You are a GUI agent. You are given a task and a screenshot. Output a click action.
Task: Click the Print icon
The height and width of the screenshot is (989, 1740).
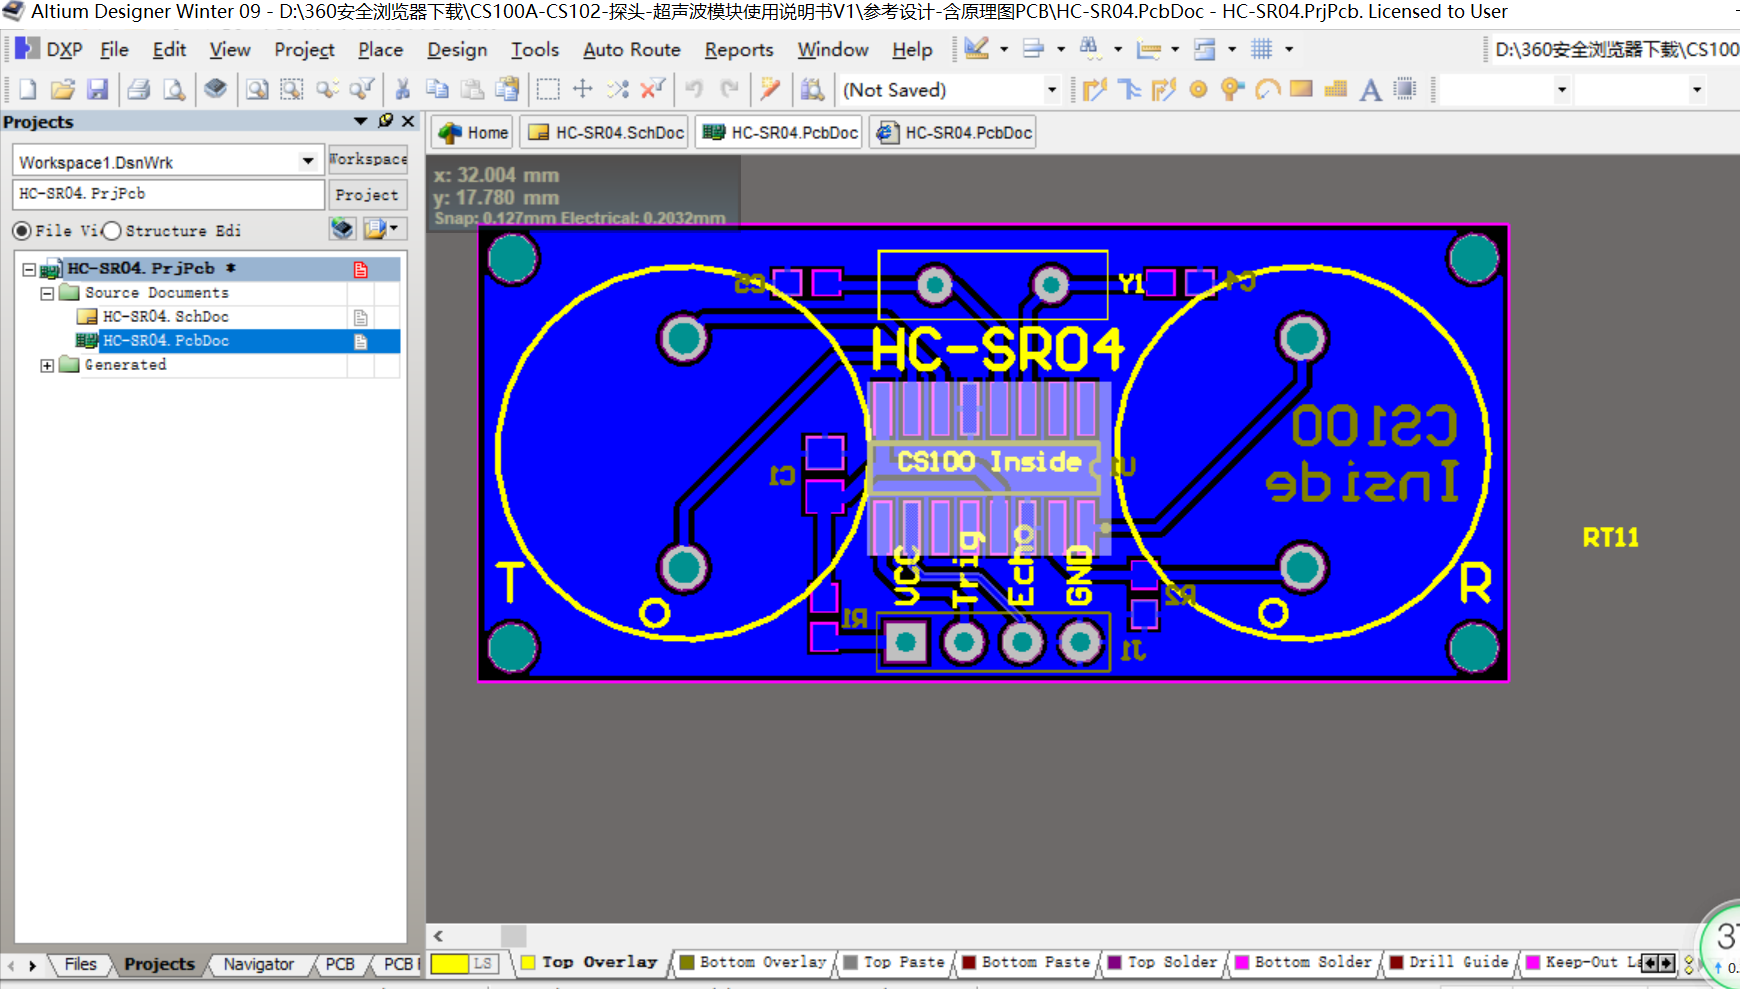tap(139, 90)
